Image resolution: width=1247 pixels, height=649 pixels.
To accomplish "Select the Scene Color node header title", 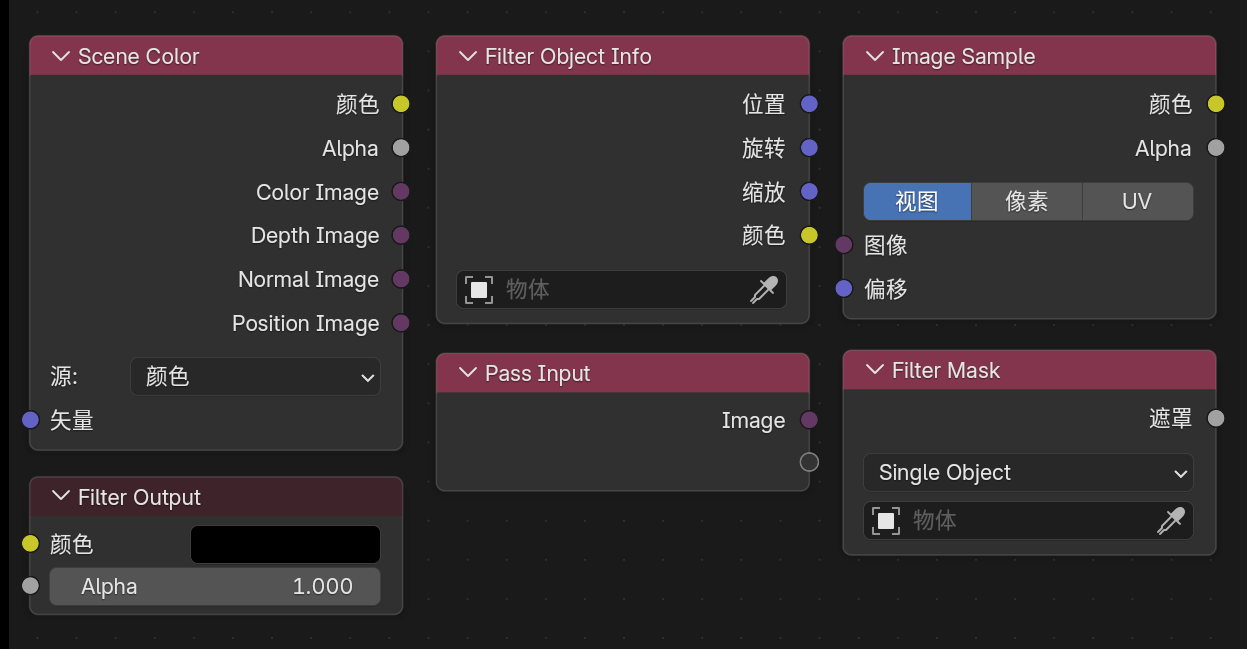I will 139,56.
